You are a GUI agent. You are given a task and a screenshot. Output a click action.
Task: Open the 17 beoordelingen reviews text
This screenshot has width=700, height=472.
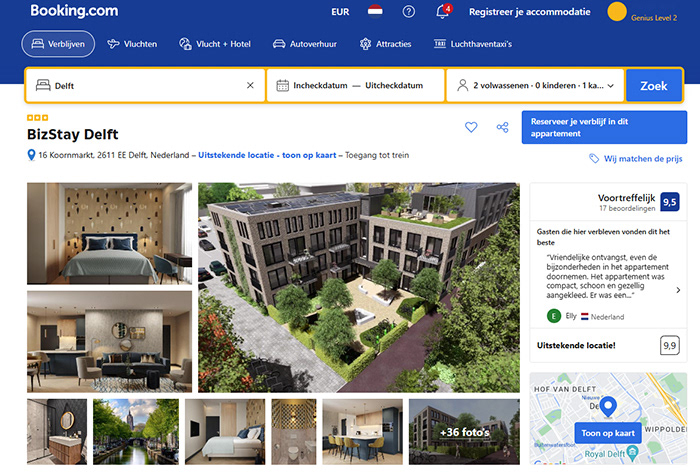pyautogui.click(x=627, y=209)
